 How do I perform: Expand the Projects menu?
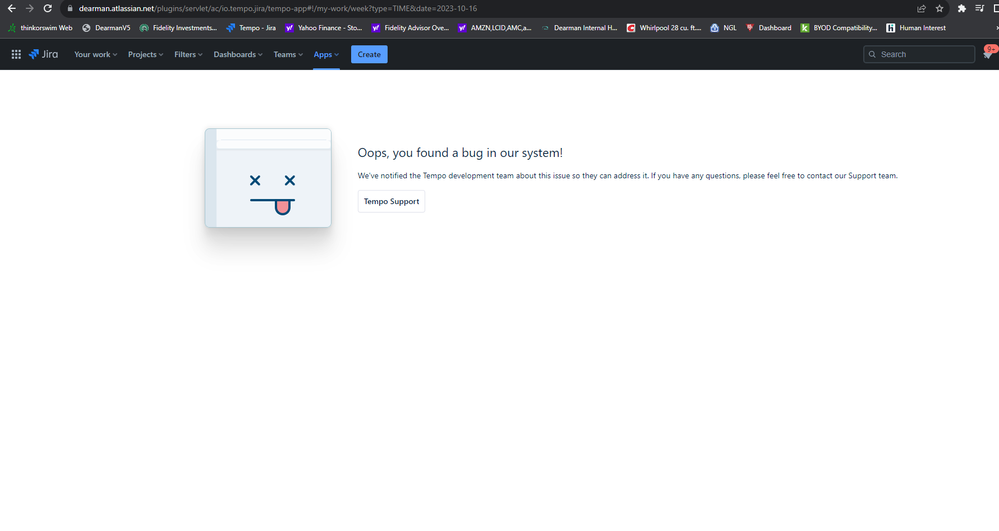click(x=145, y=54)
